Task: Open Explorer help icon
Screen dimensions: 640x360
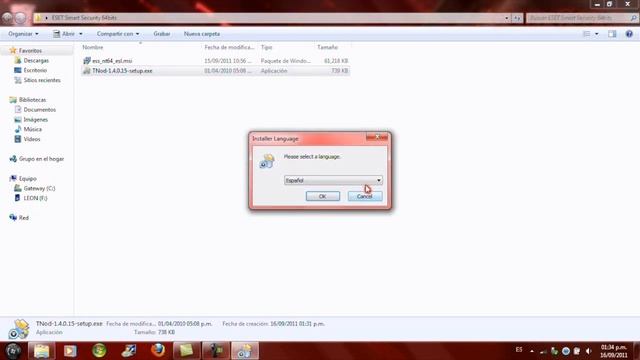Action: [629, 34]
